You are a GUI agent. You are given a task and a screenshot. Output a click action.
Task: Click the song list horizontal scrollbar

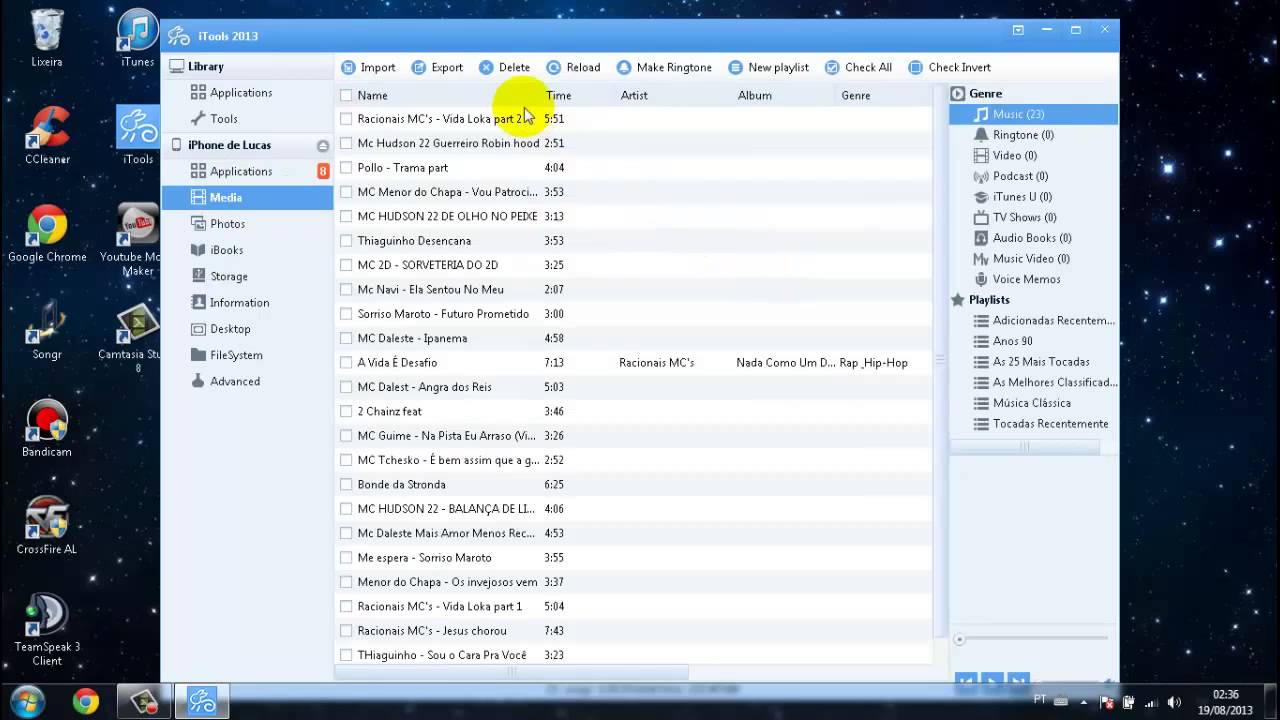[512, 672]
